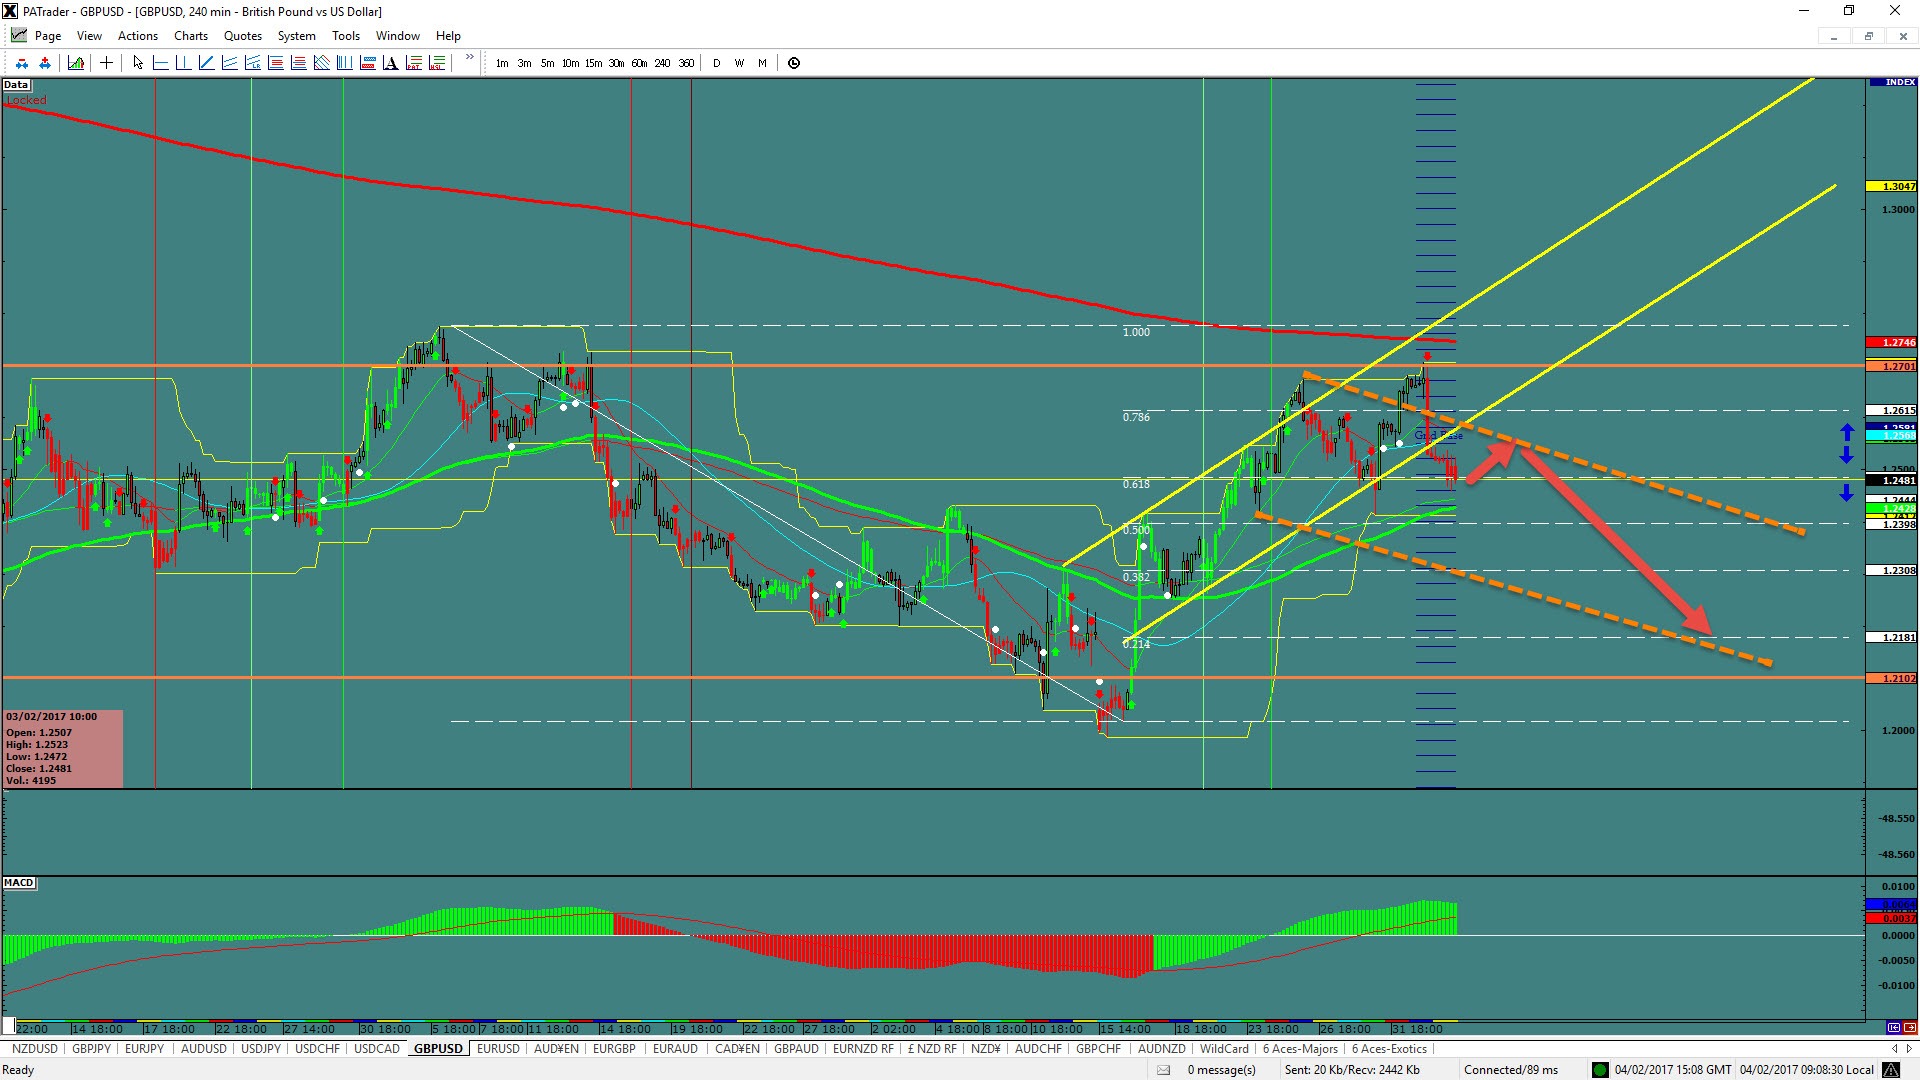Select the vertical time zones tool

pos(344,63)
